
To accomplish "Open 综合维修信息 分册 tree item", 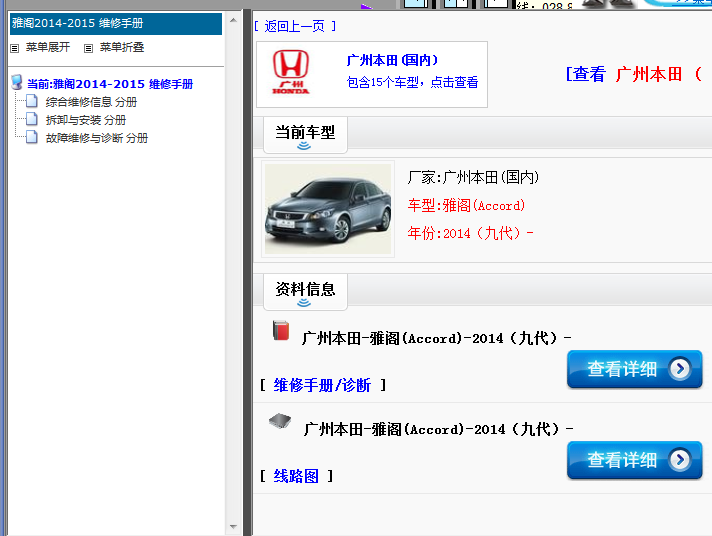I will [91, 102].
